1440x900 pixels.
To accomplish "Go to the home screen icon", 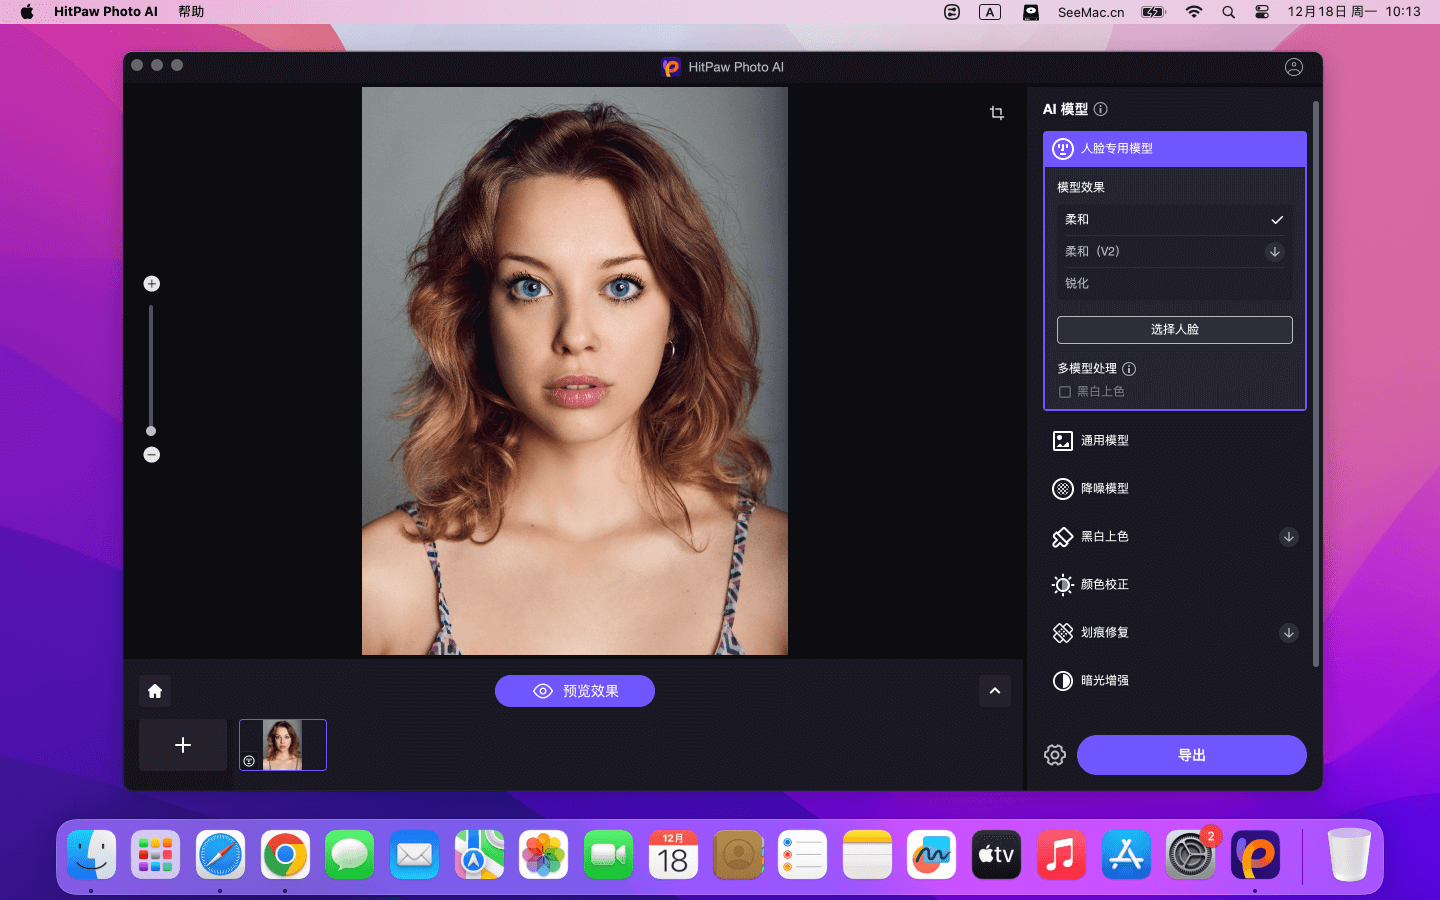I will click(155, 691).
